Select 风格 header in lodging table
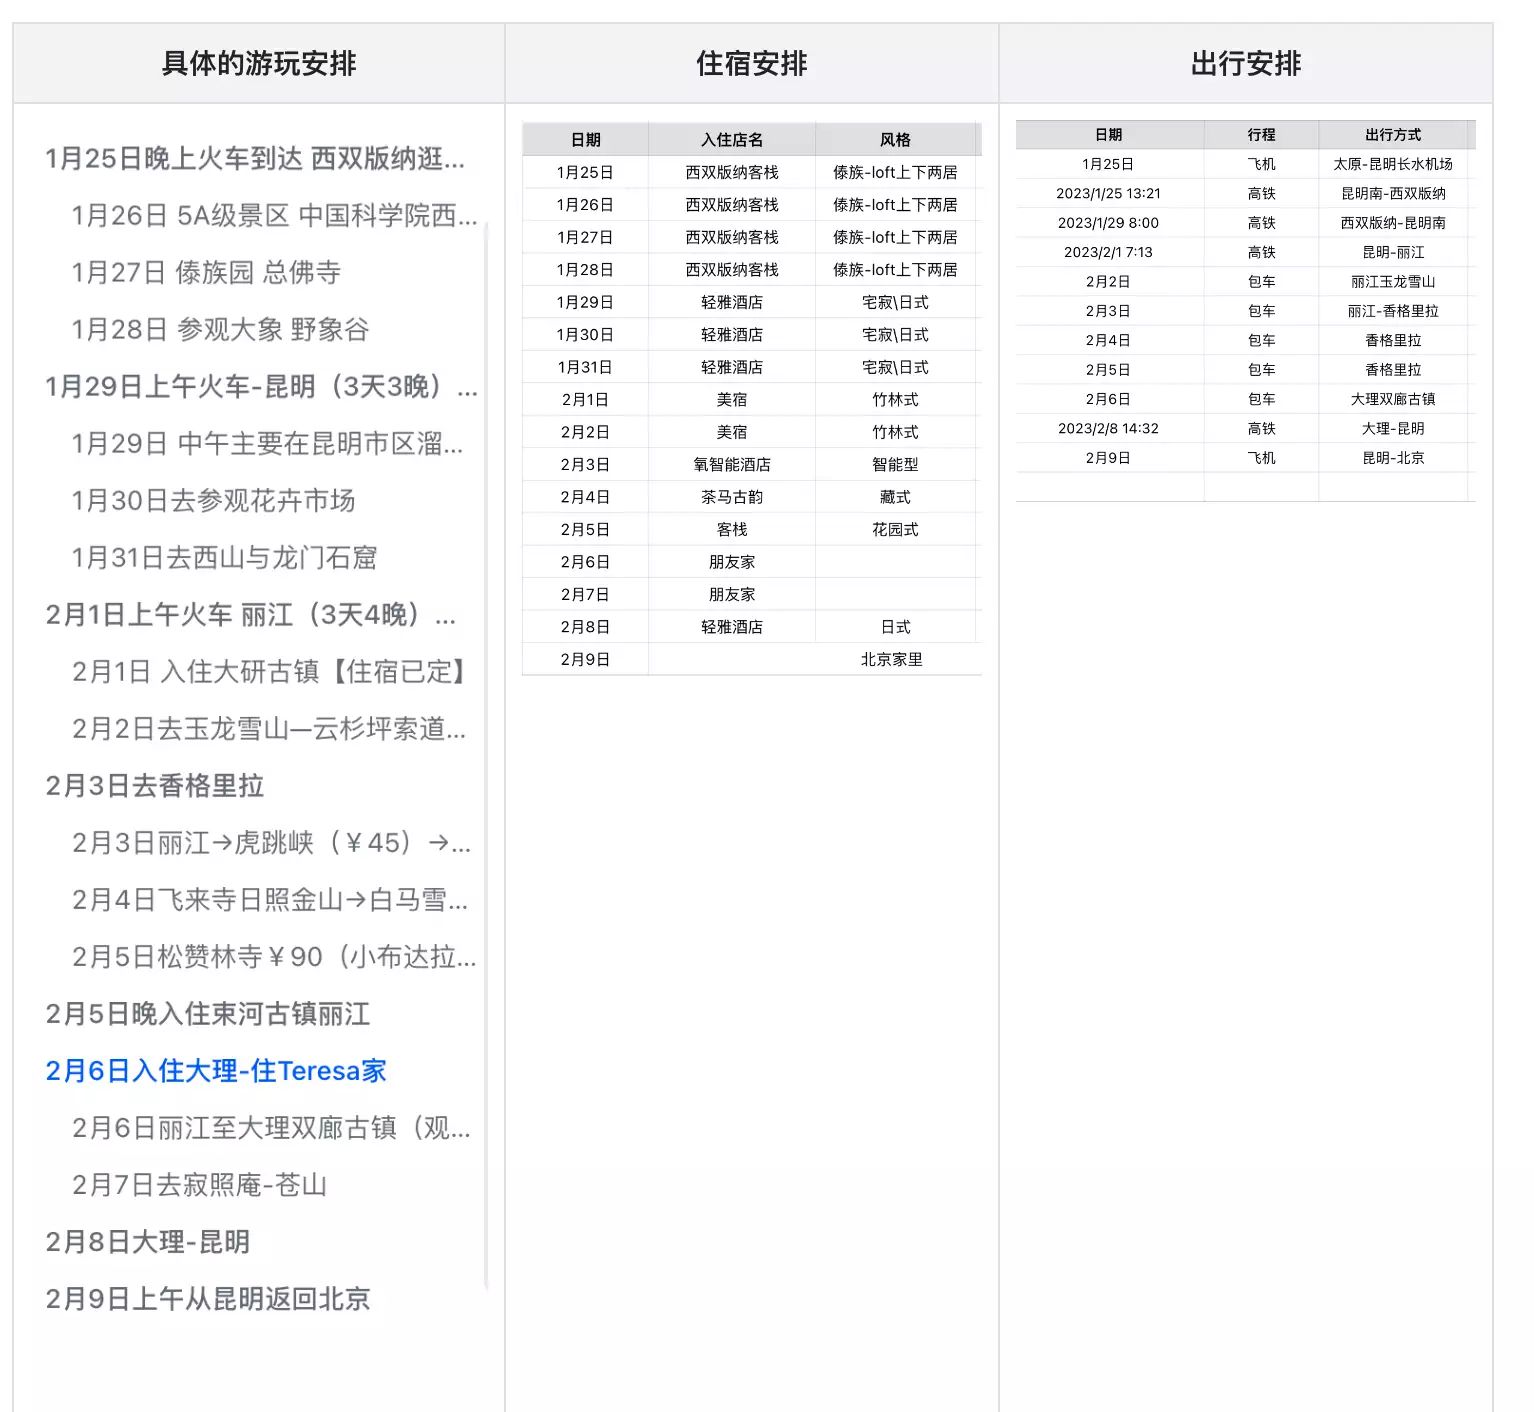The height and width of the screenshot is (1412, 1534). point(895,140)
